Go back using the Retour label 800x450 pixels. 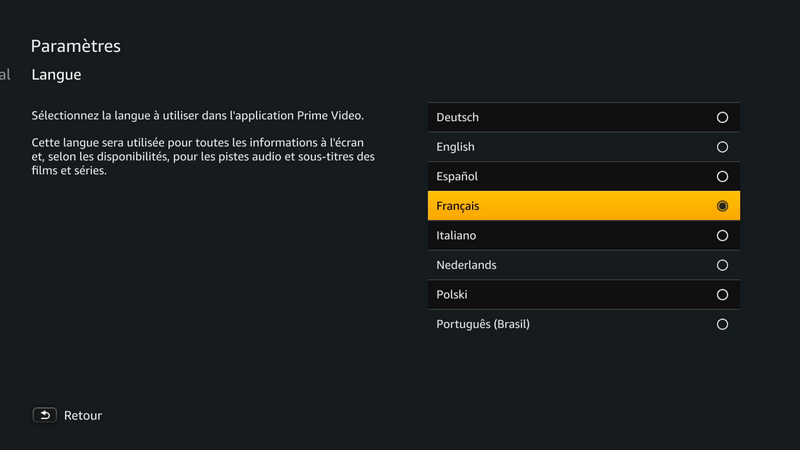pos(83,415)
